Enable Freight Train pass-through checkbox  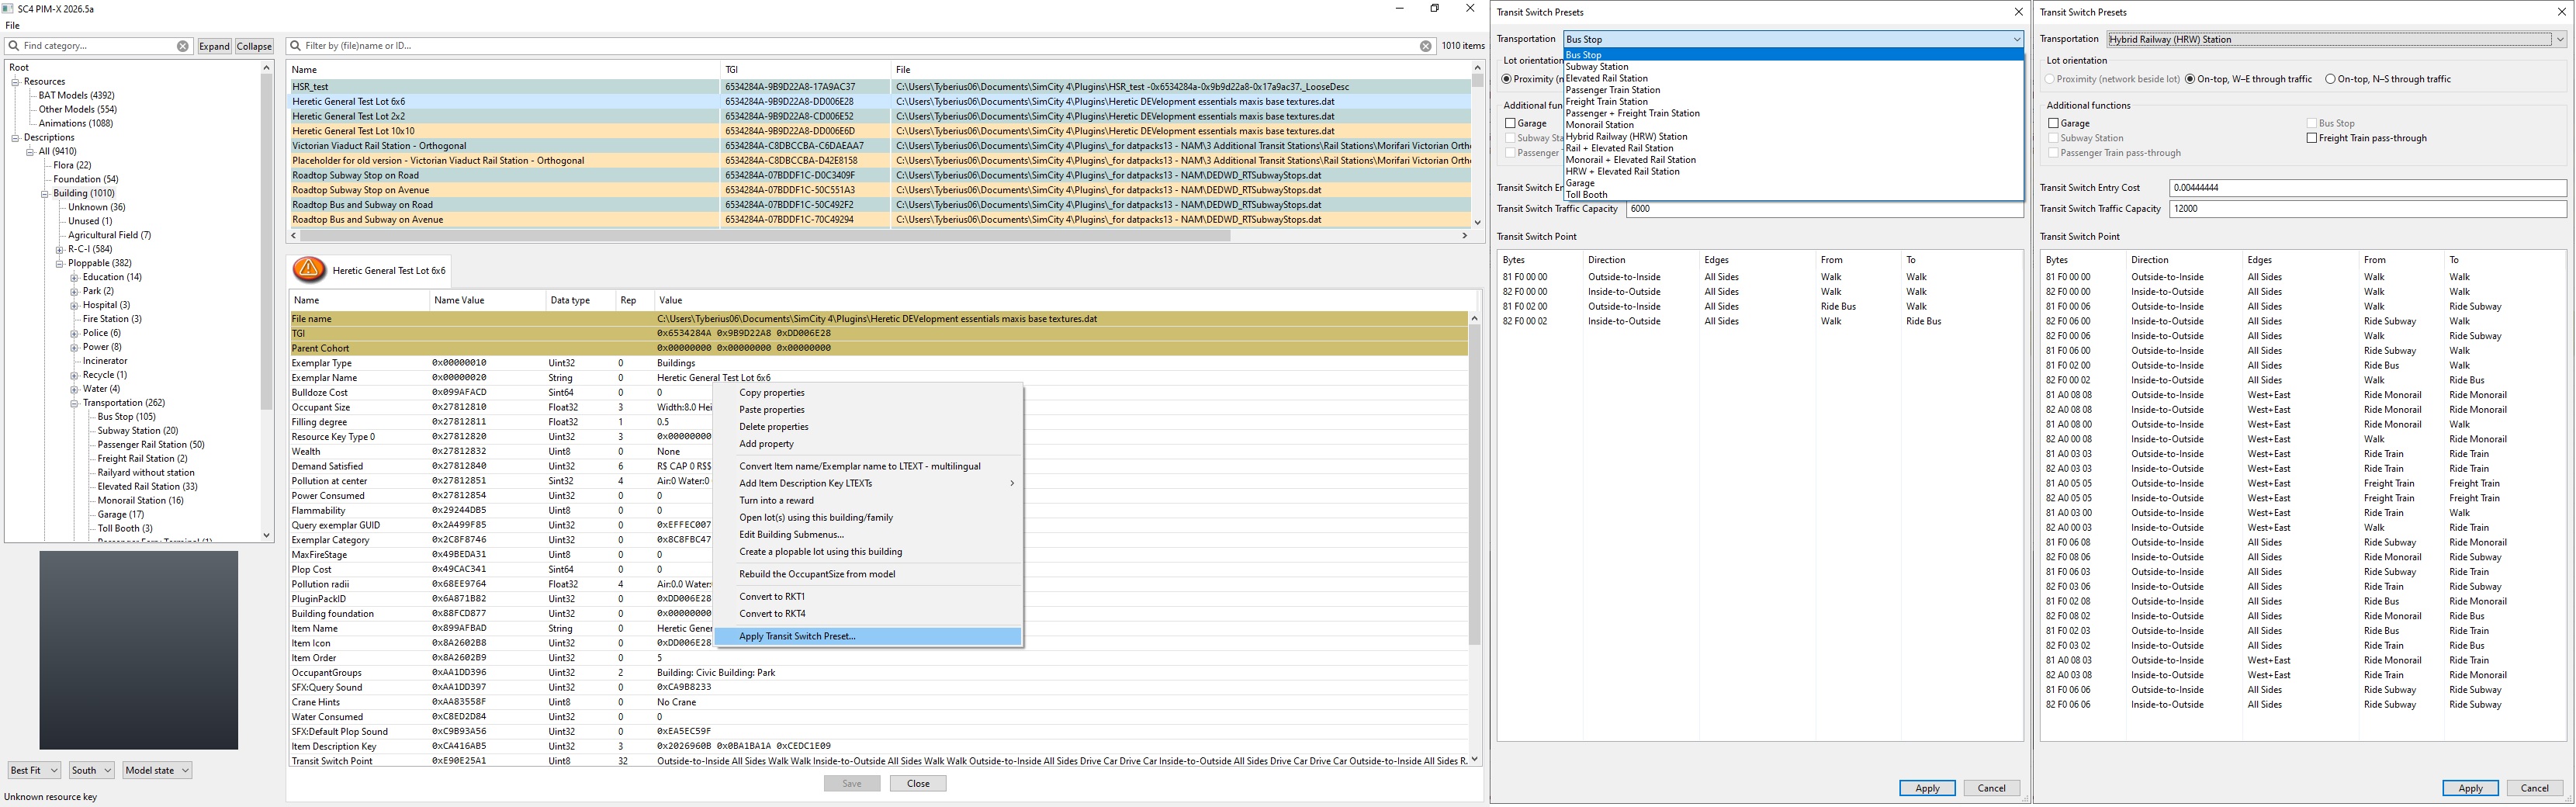click(2366, 138)
